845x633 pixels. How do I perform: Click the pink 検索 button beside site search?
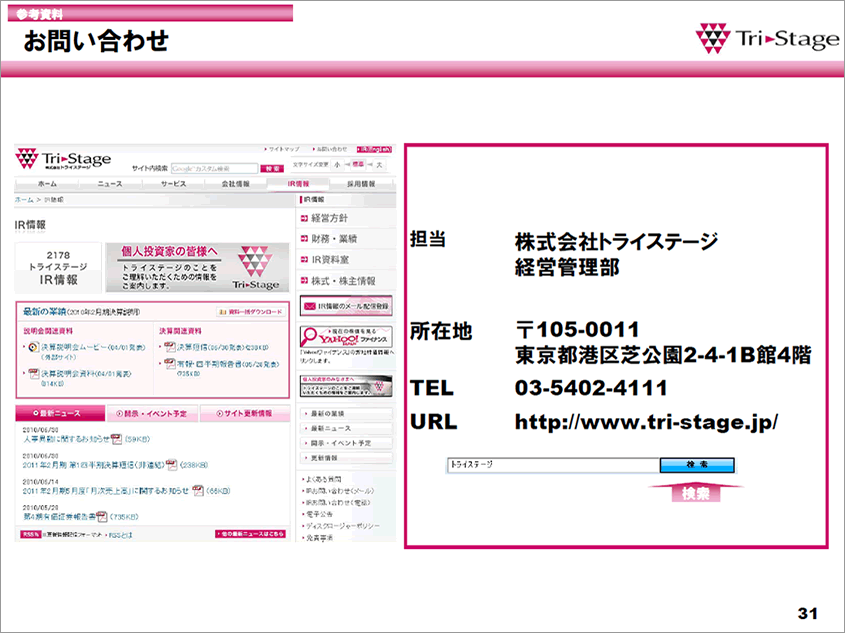(x=273, y=169)
